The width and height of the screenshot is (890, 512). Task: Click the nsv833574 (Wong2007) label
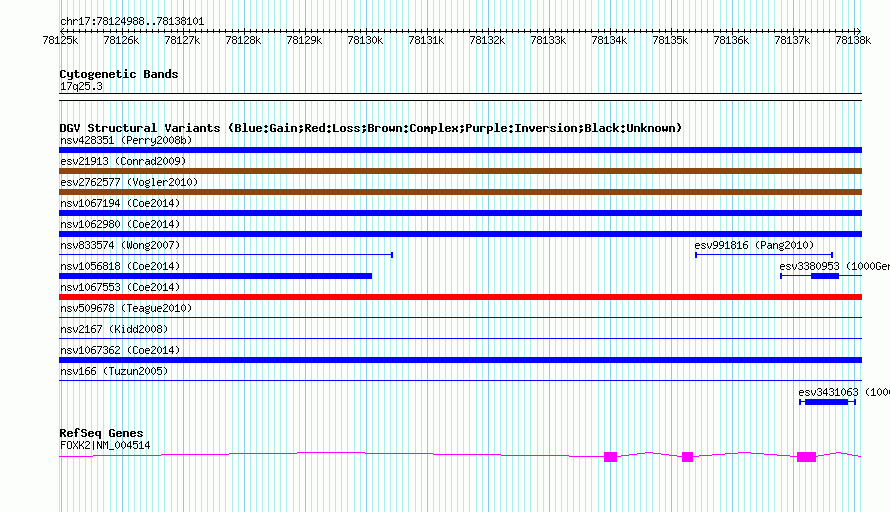click(120, 245)
